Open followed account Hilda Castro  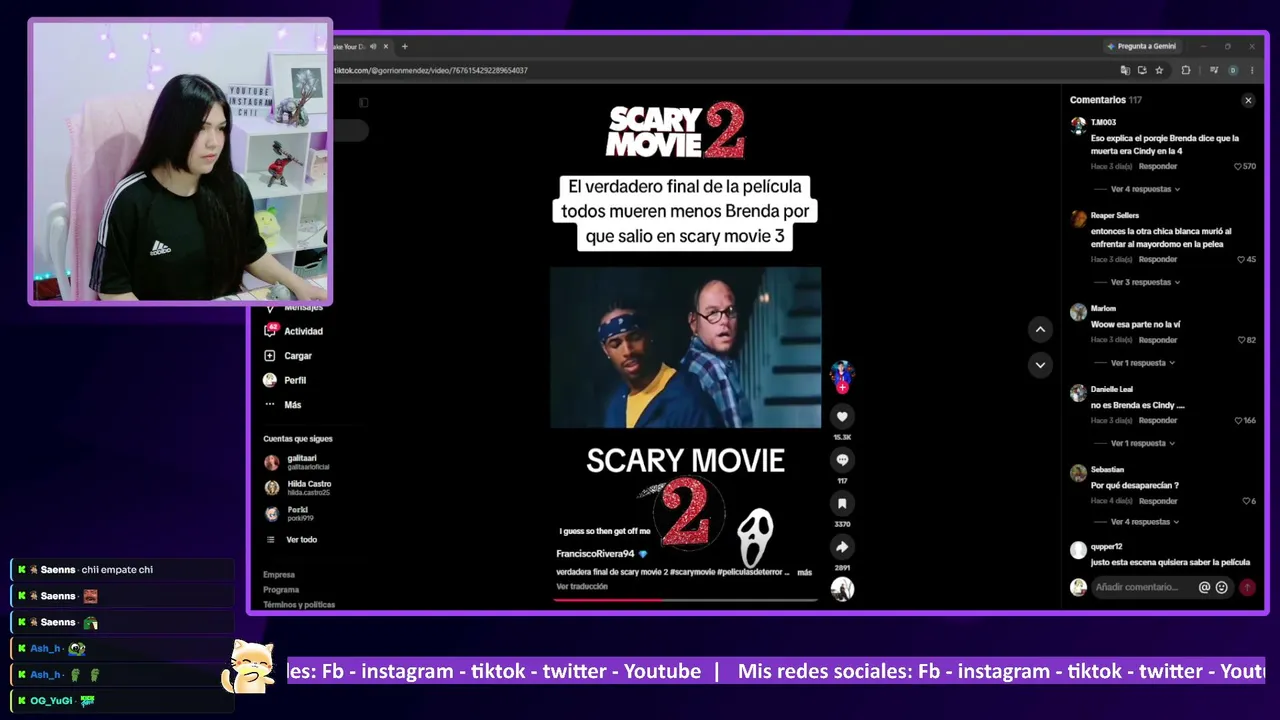pyautogui.click(x=309, y=488)
